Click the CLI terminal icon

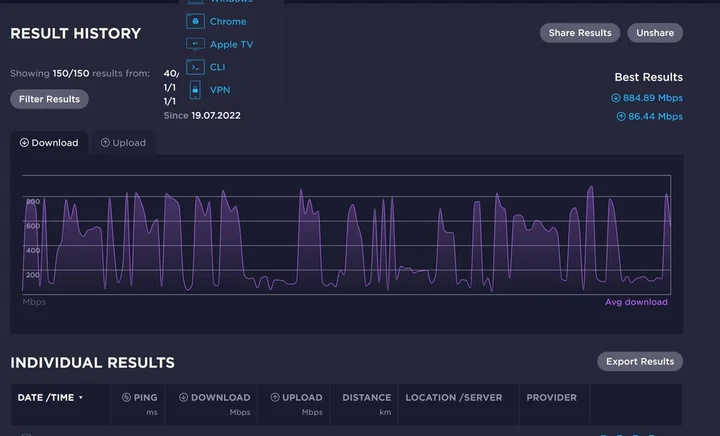[195, 67]
